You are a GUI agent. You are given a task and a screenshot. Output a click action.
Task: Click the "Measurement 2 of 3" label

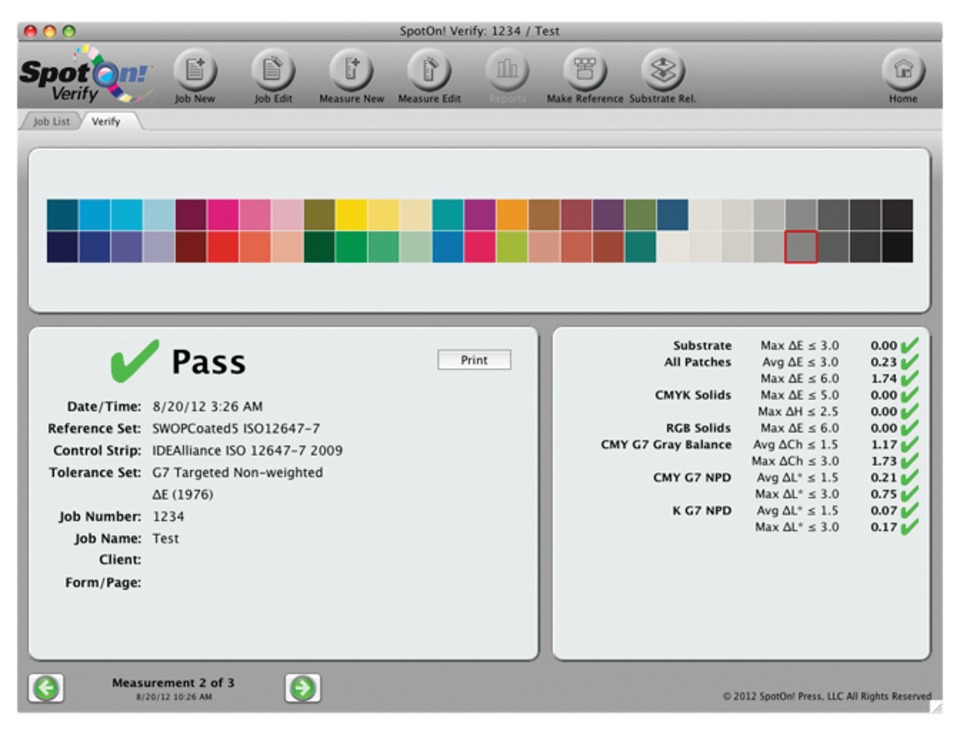[173, 683]
